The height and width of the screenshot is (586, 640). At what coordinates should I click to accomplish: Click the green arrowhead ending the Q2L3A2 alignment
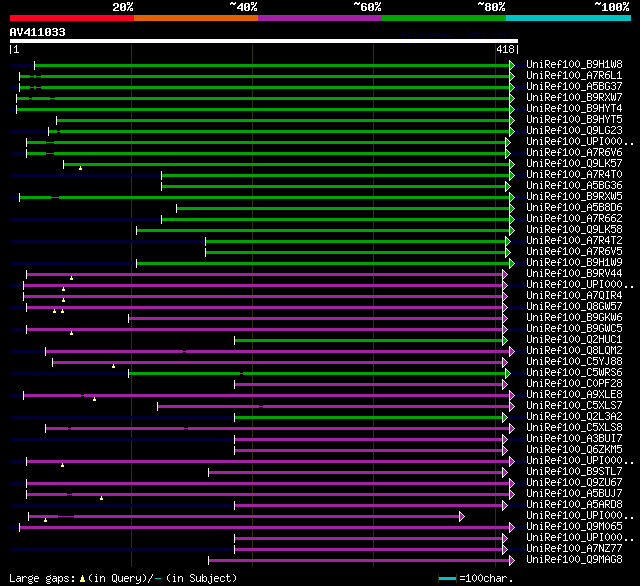pyautogui.click(x=505, y=417)
